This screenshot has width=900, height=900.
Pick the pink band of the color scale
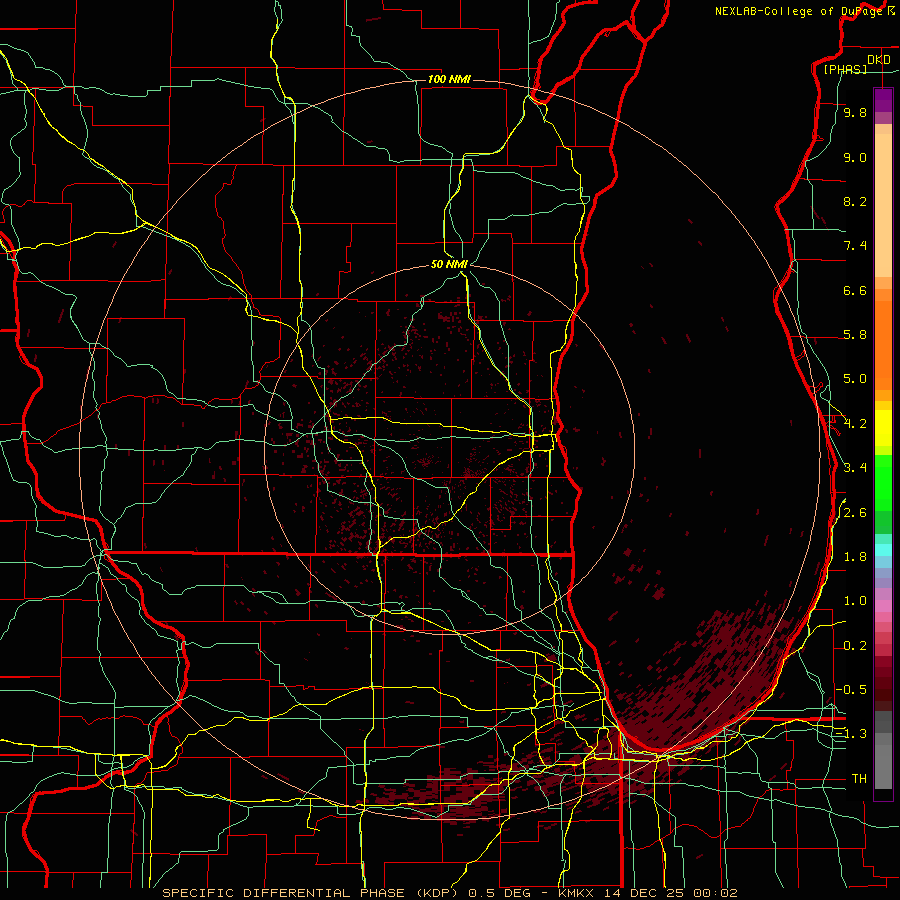click(883, 606)
